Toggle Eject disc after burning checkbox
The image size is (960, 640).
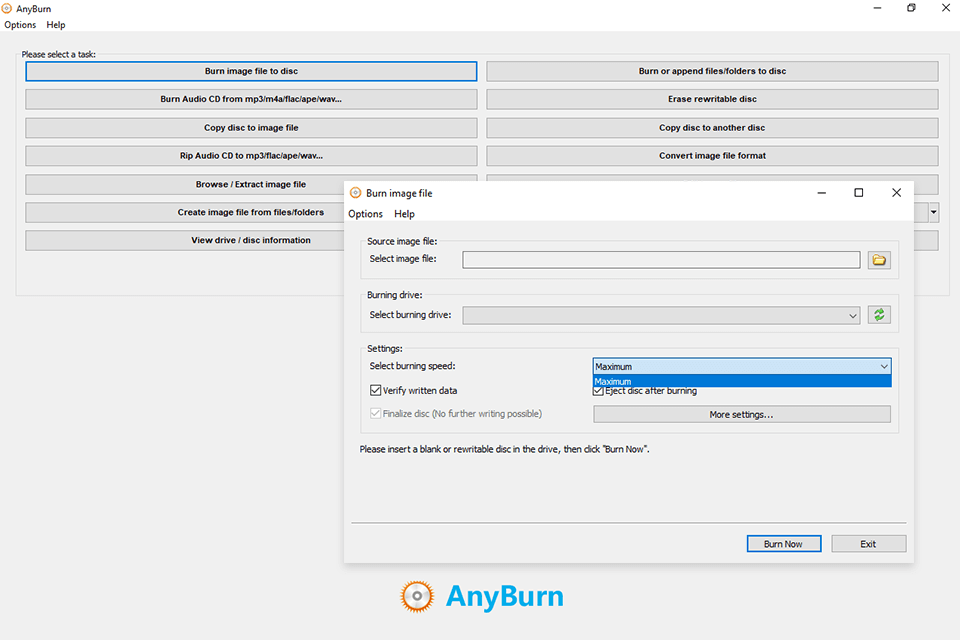point(599,391)
